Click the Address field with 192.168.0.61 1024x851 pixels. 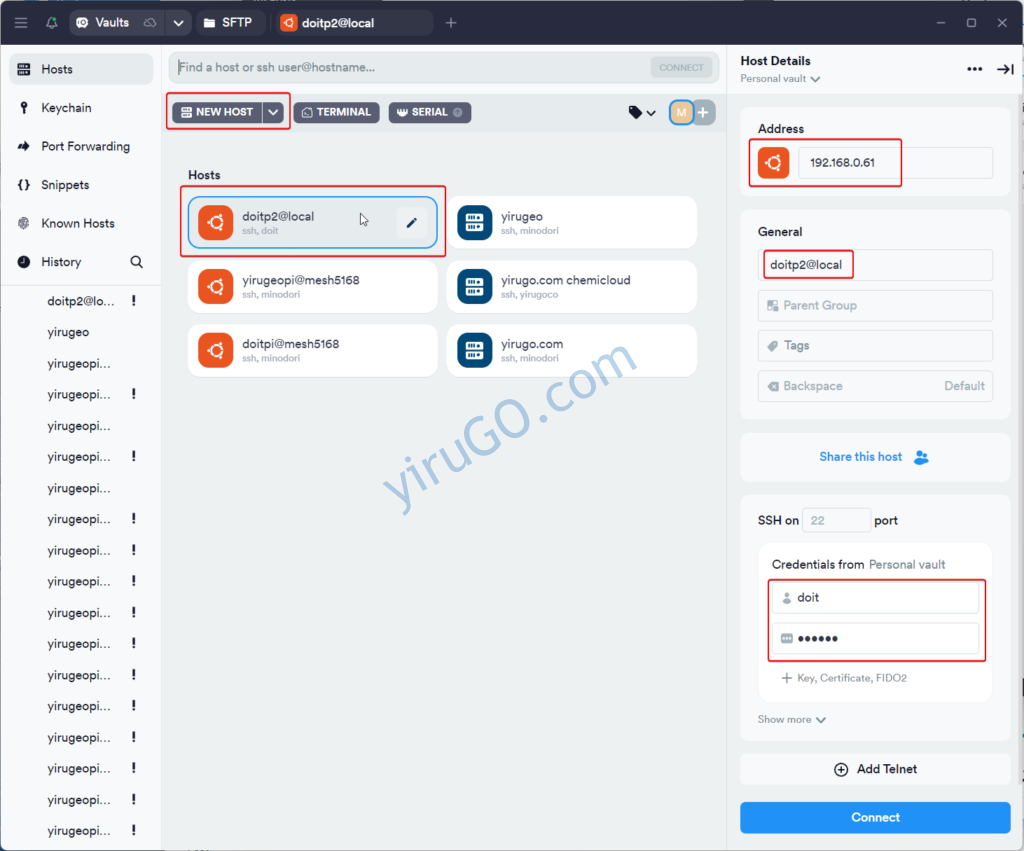tap(894, 163)
